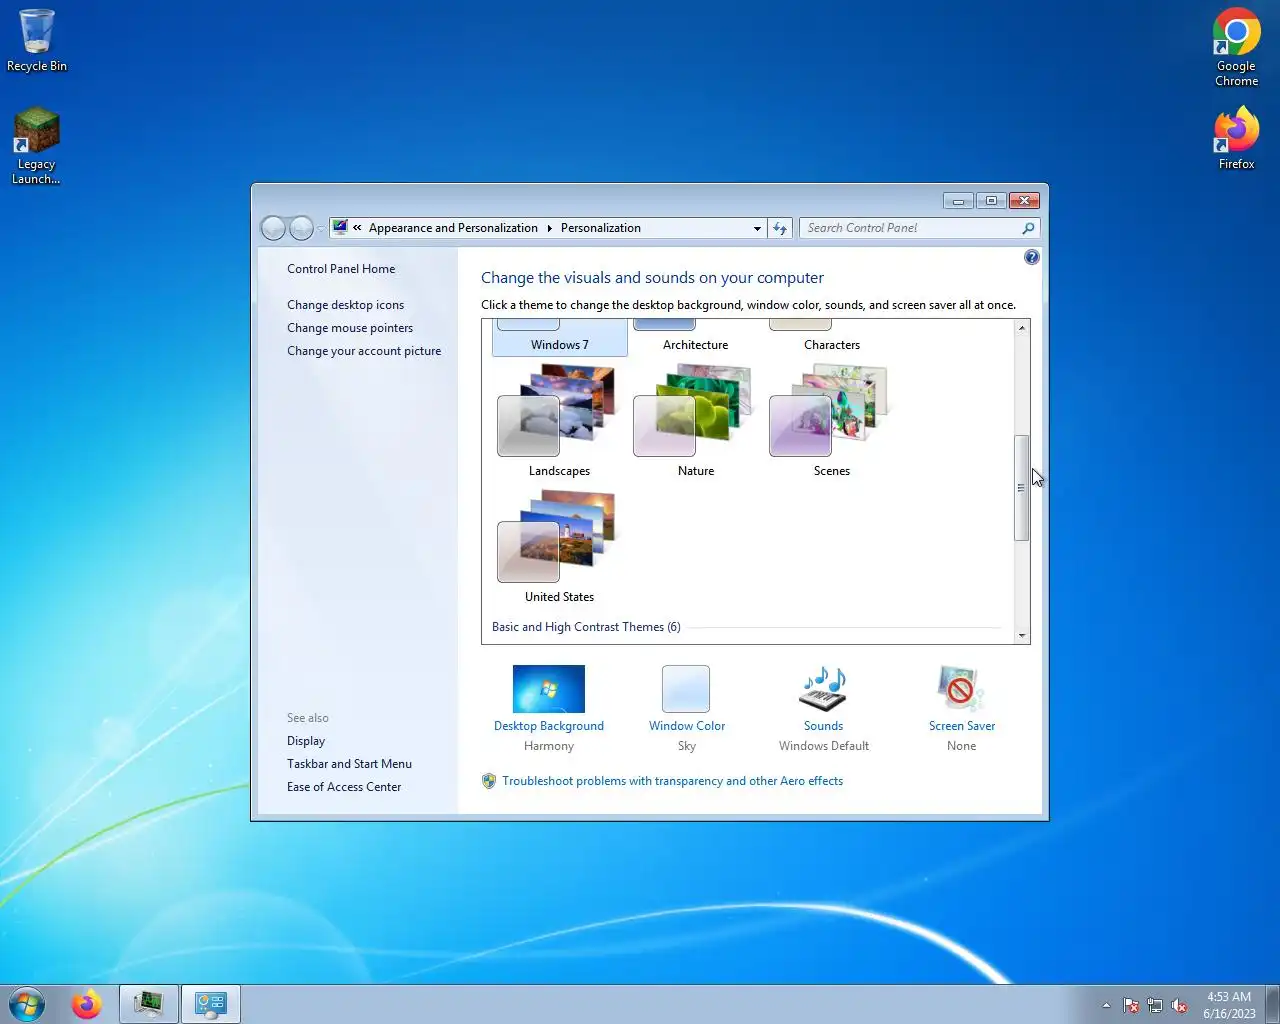Click the Help question mark icon
Screen dimensions: 1280x1024
coord(1032,257)
